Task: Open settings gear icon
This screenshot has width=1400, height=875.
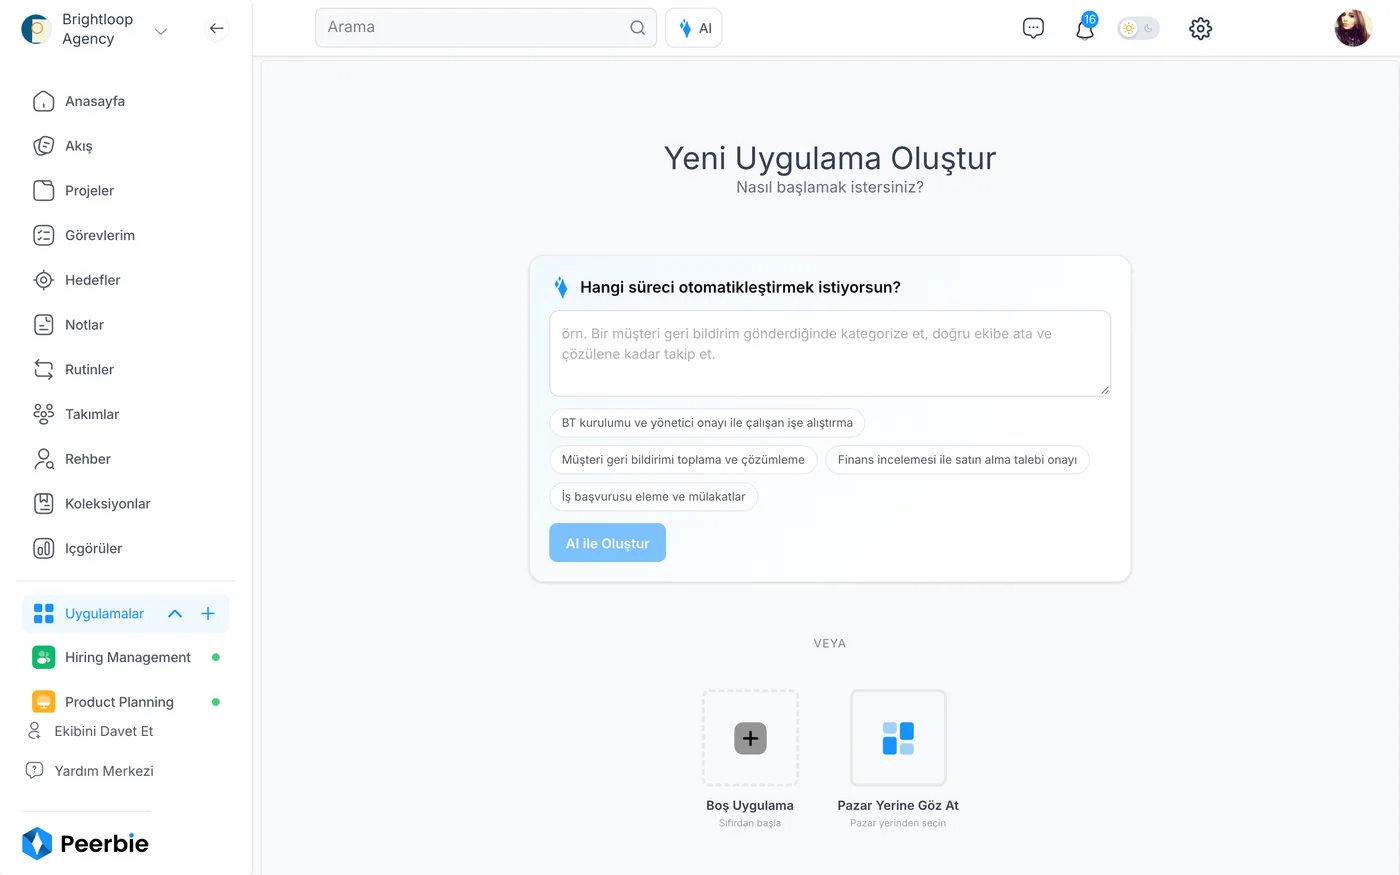Action: coord(1200,28)
